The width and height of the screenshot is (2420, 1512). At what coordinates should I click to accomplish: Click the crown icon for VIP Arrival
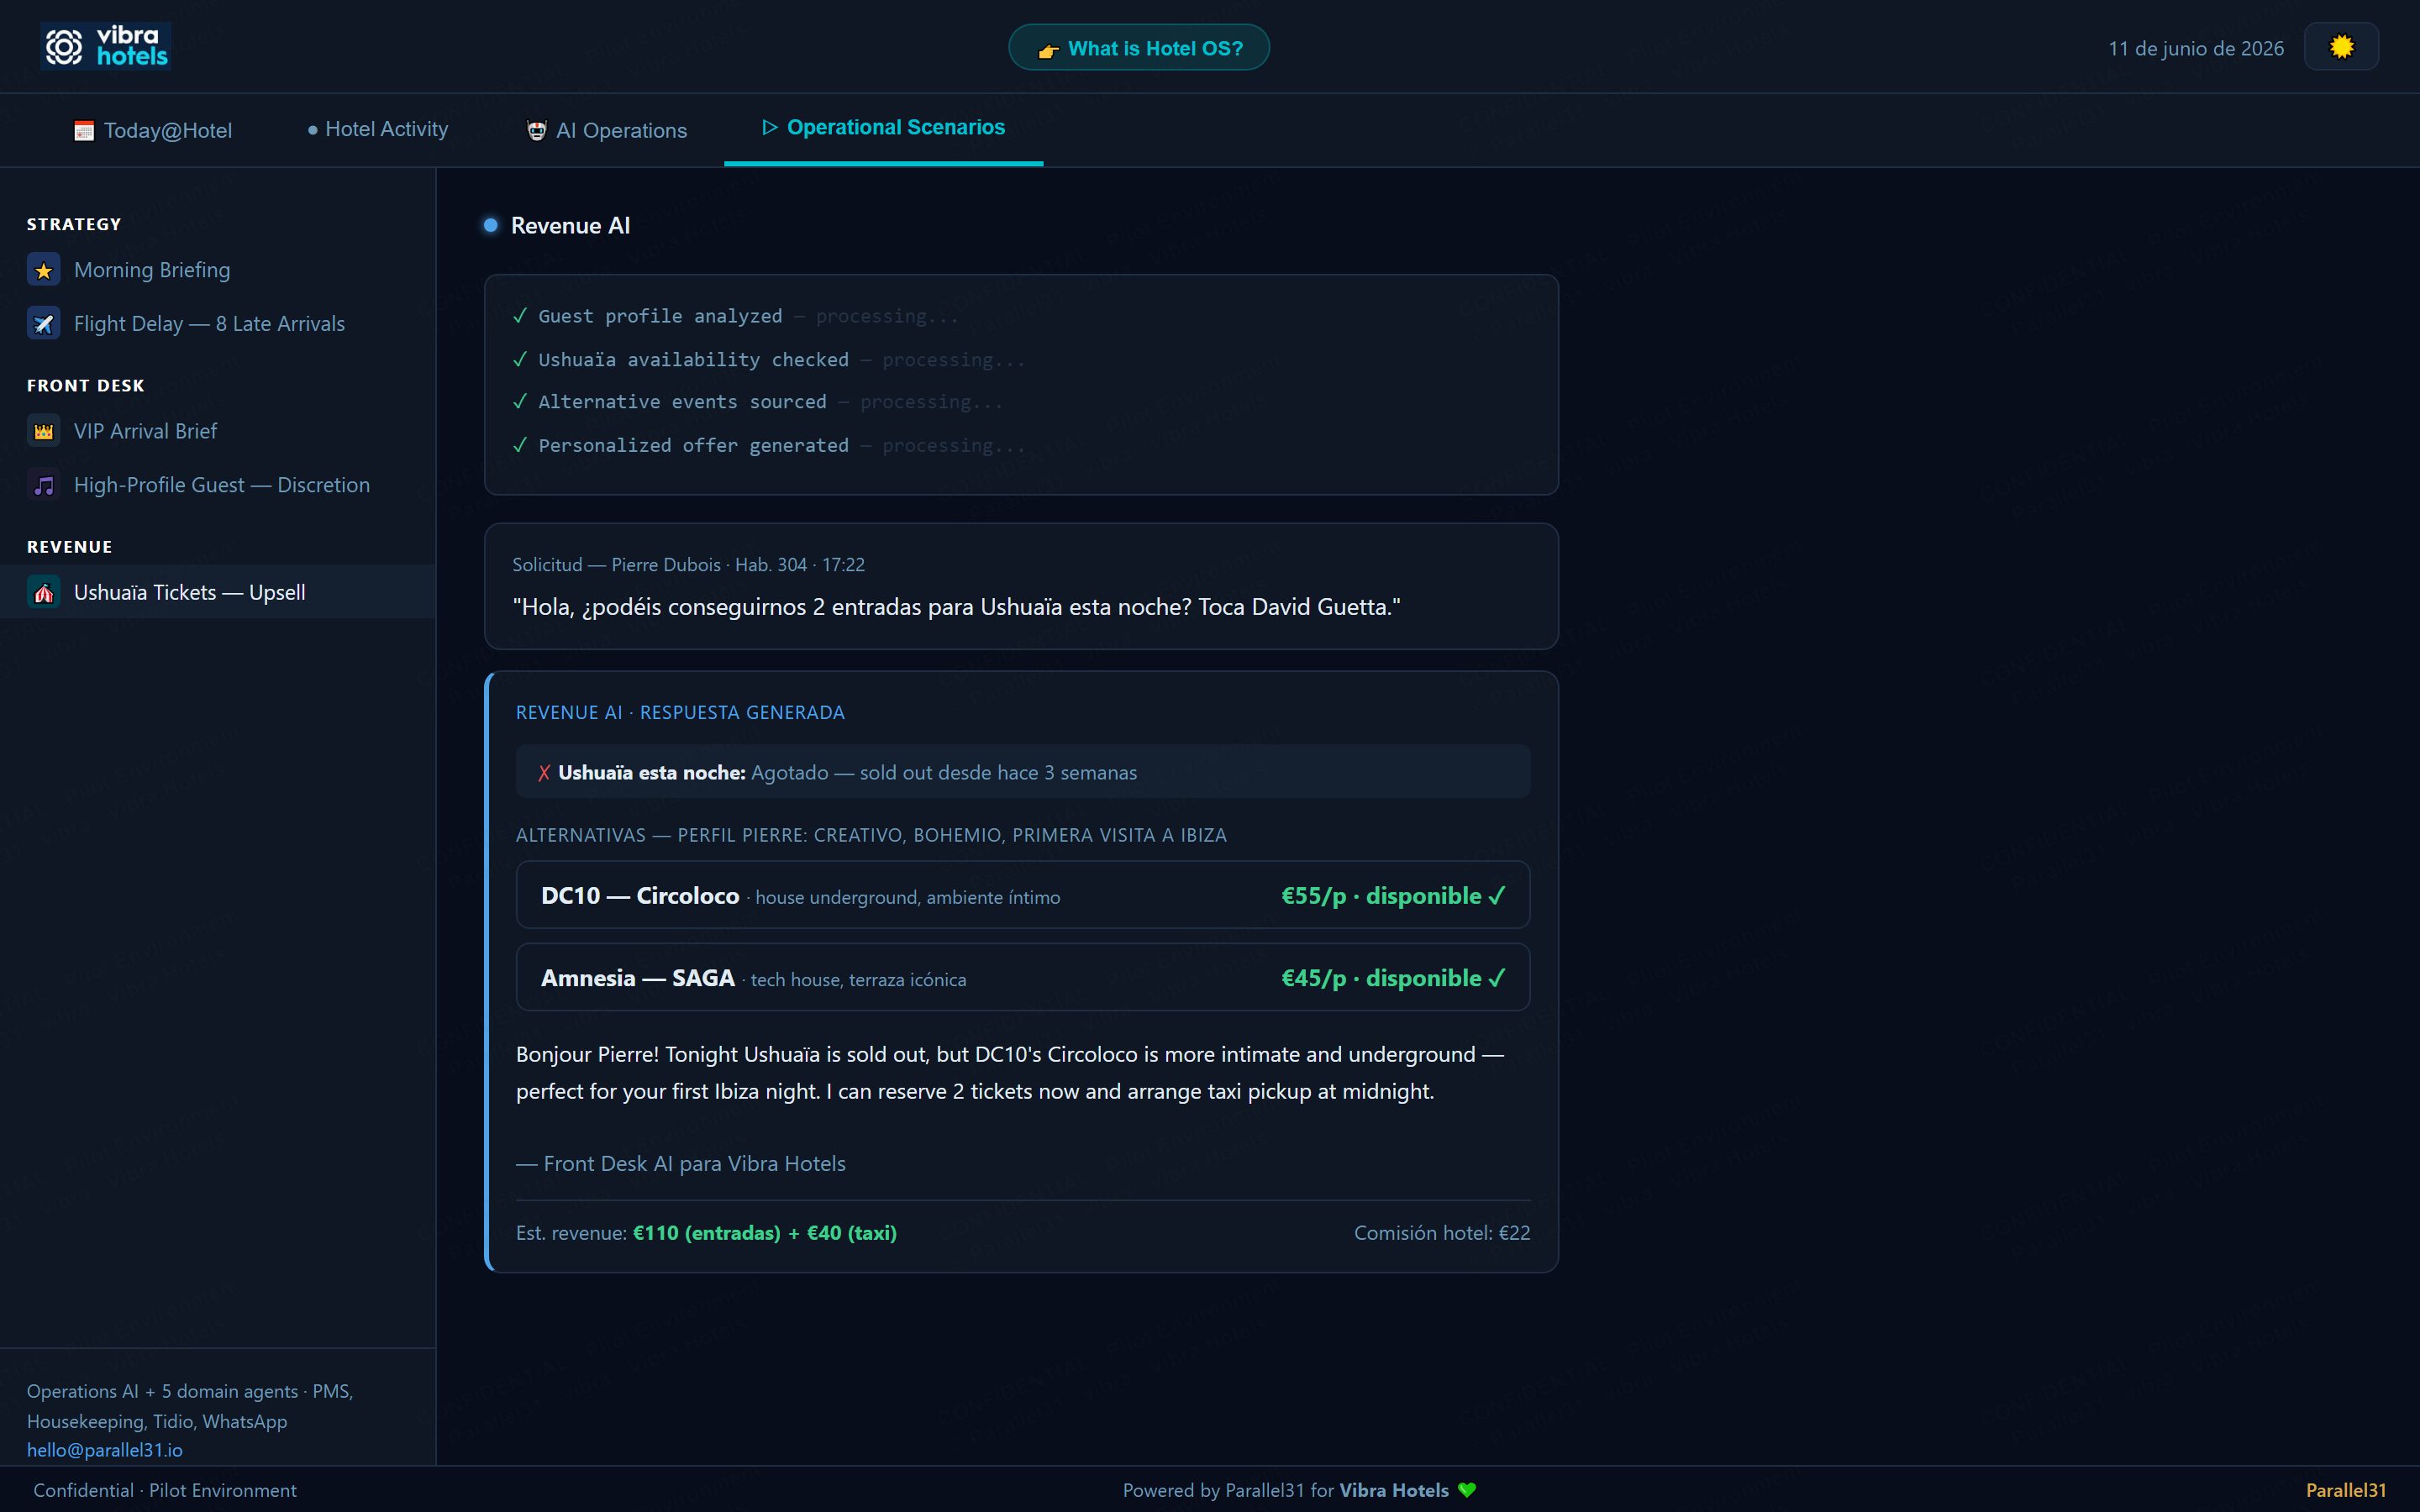[44, 431]
